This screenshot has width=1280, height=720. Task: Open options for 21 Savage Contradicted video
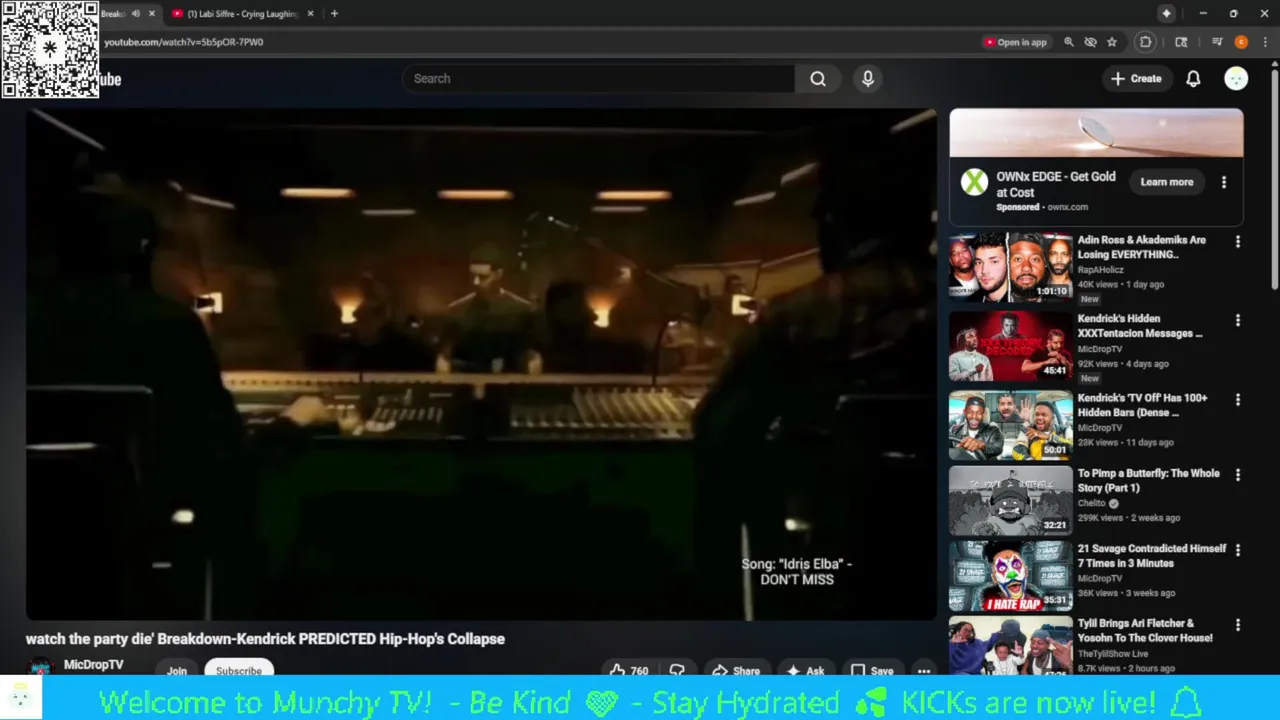(1238, 550)
